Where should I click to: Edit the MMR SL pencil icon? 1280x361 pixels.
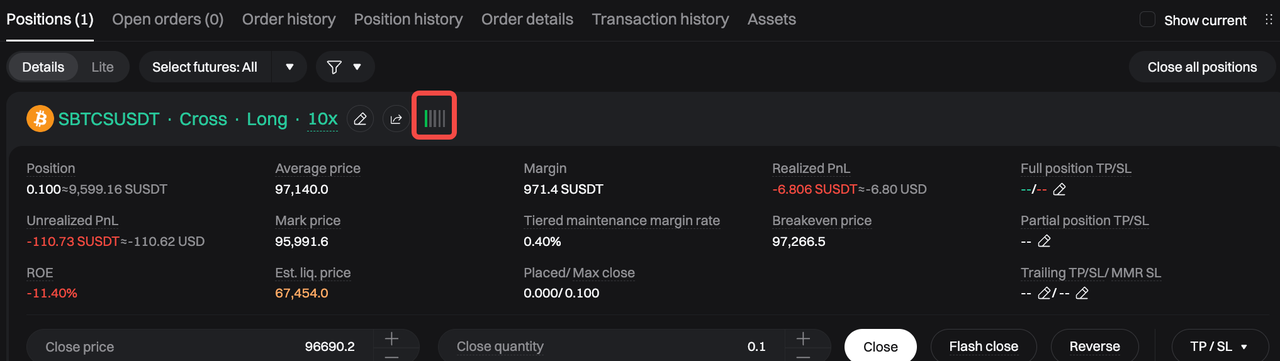point(1082,293)
